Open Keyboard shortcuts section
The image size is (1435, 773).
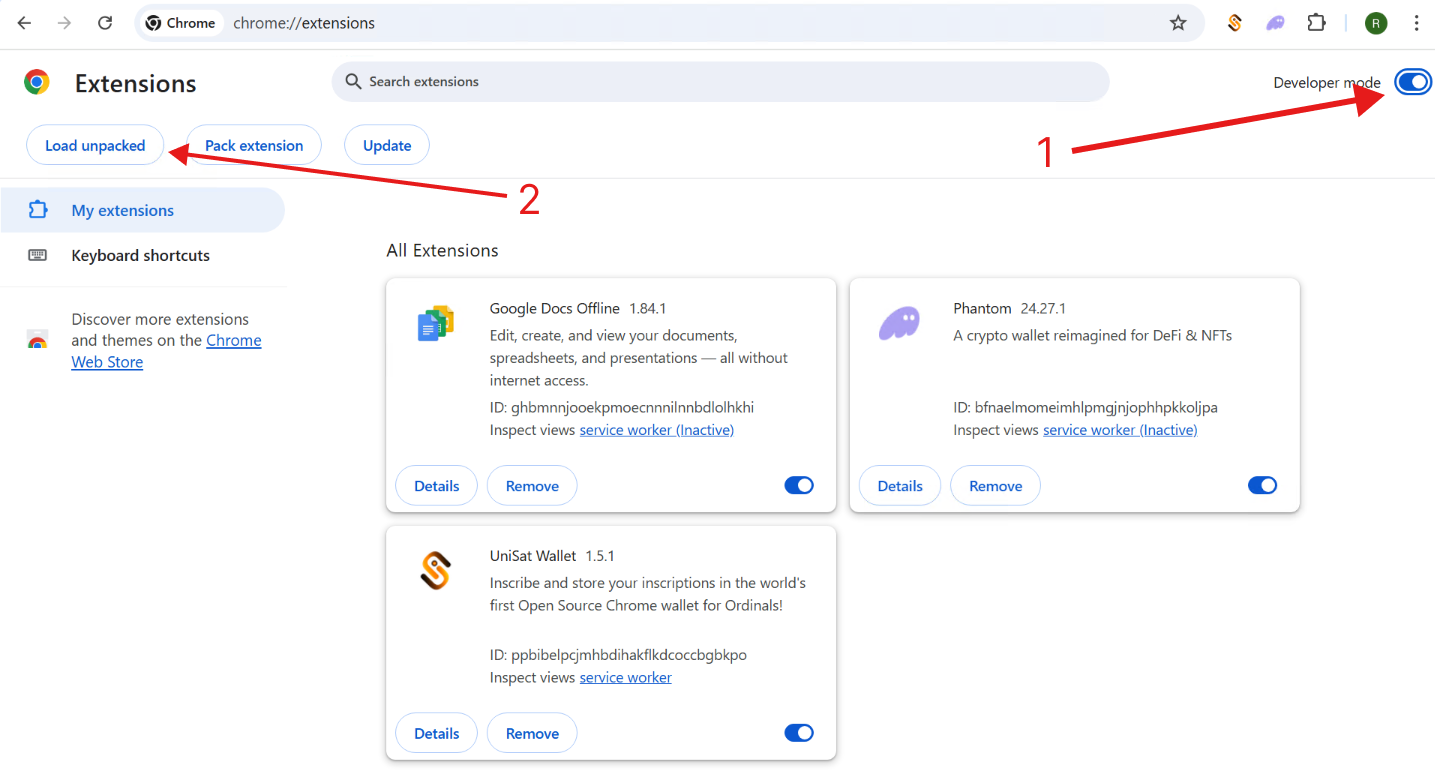tap(140, 255)
